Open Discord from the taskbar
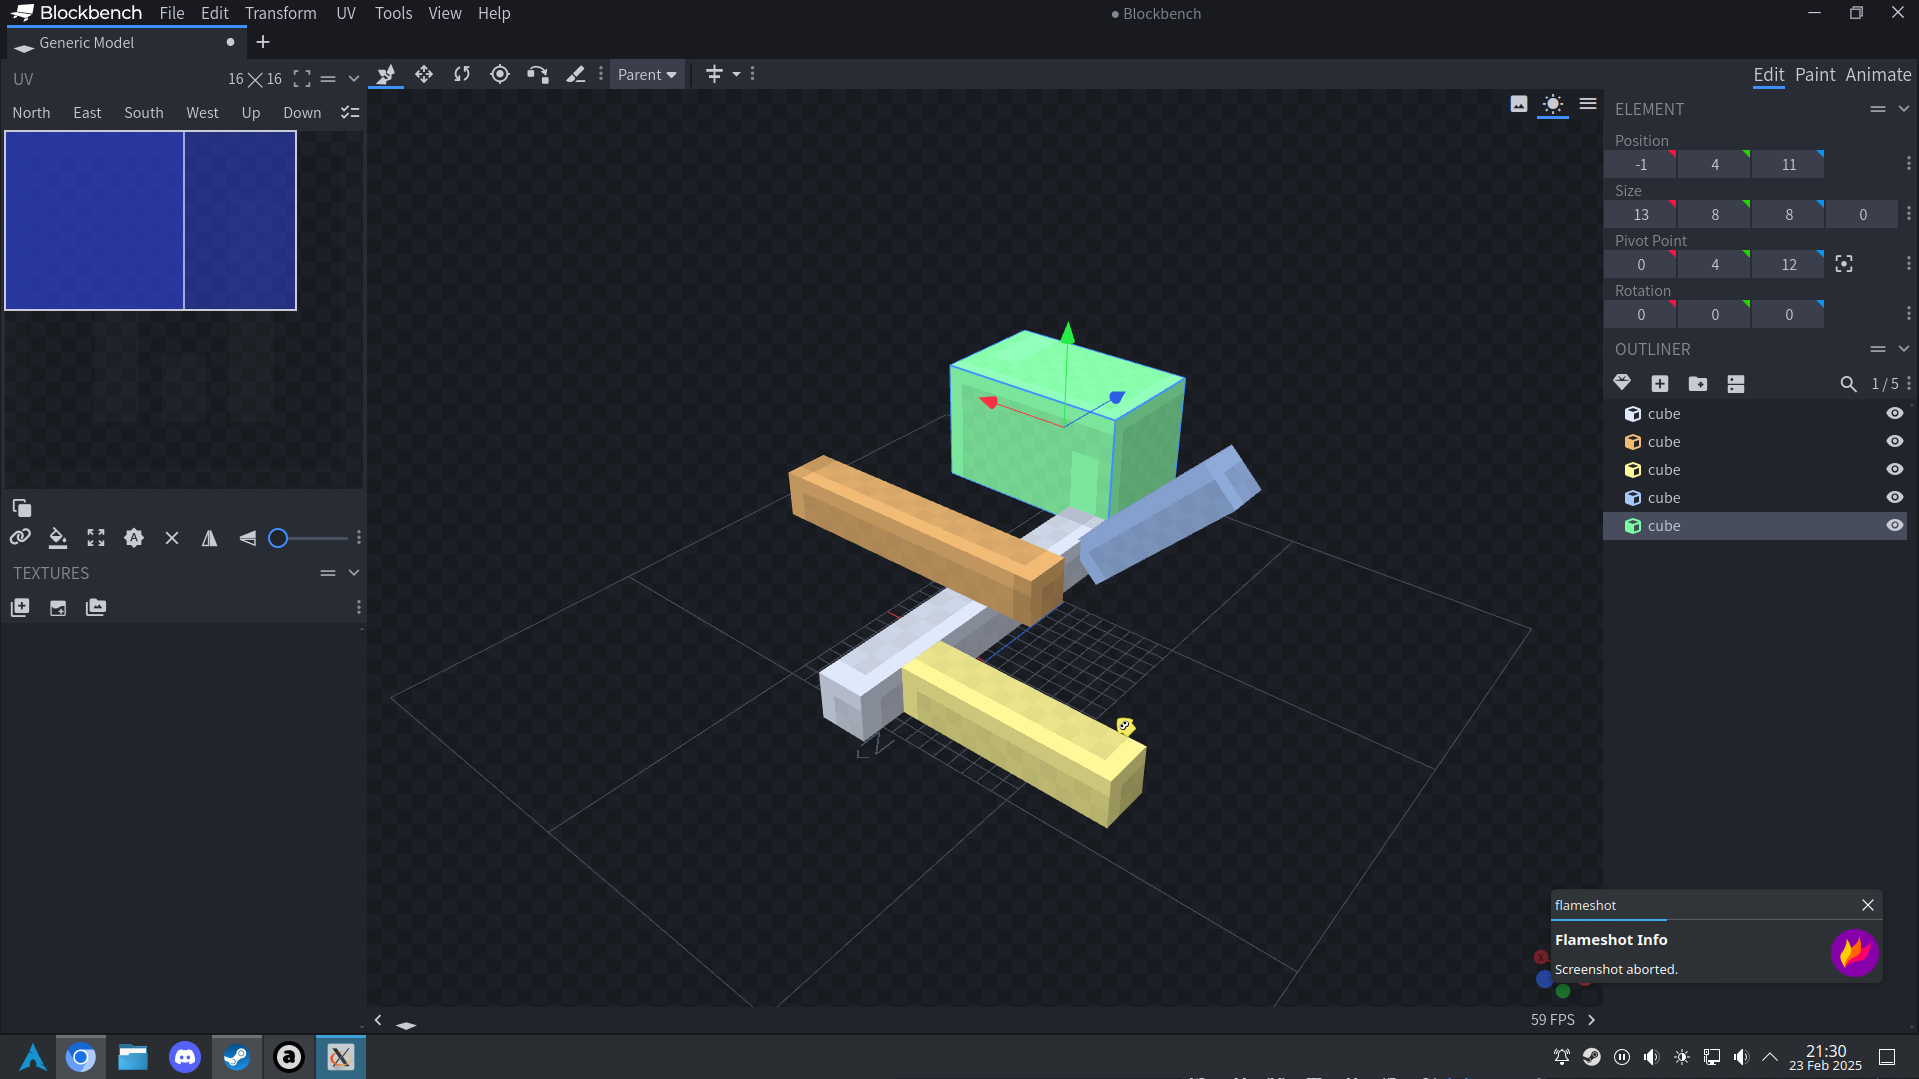This screenshot has height=1079, width=1919. (185, 1057)
